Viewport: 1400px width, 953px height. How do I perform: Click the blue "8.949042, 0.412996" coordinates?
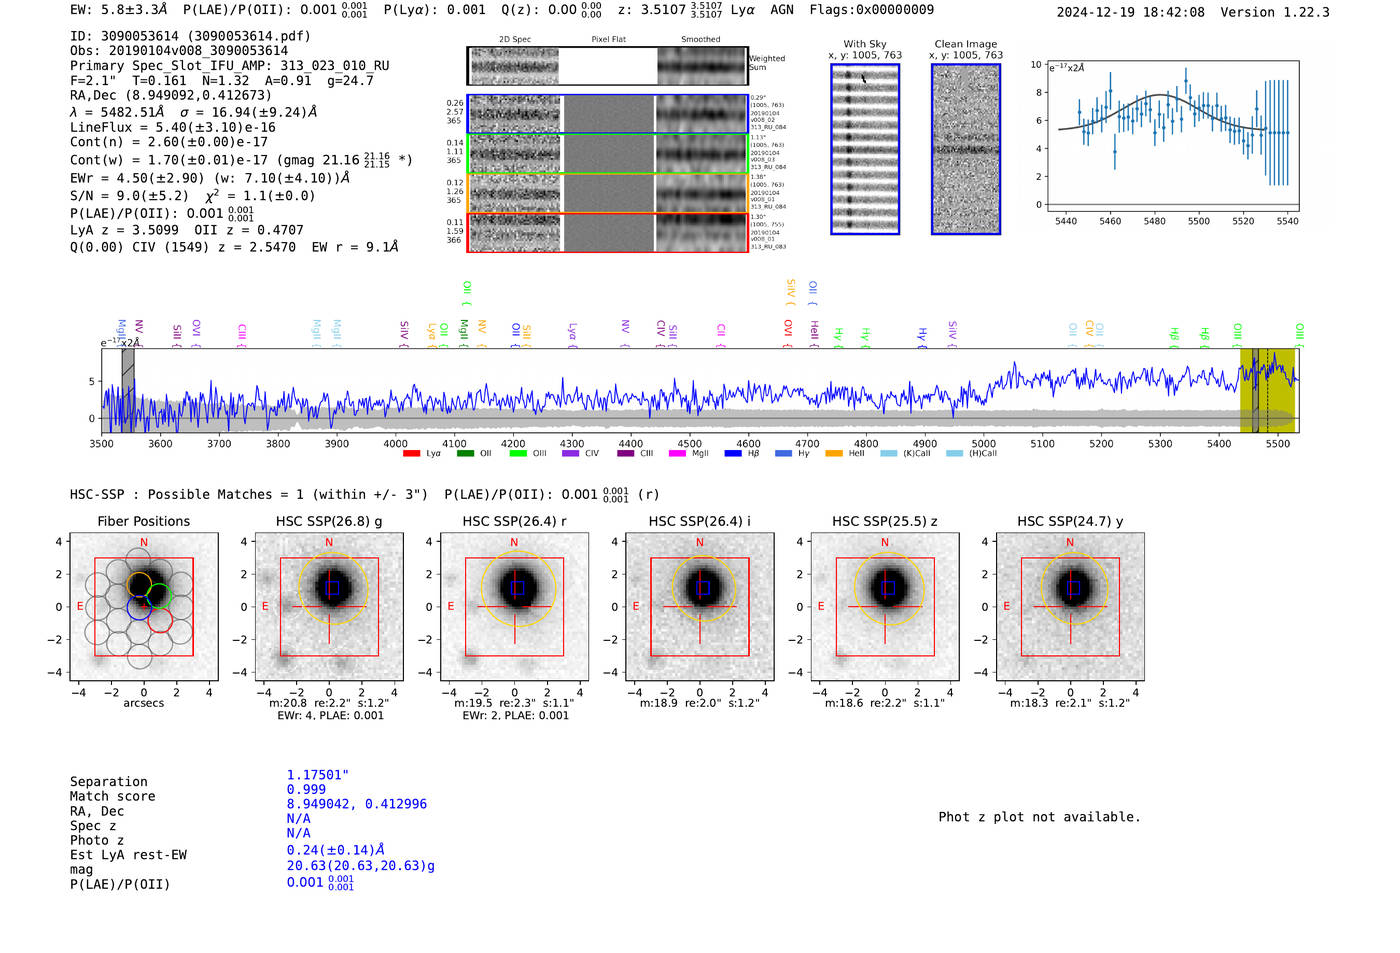(357, 804)
